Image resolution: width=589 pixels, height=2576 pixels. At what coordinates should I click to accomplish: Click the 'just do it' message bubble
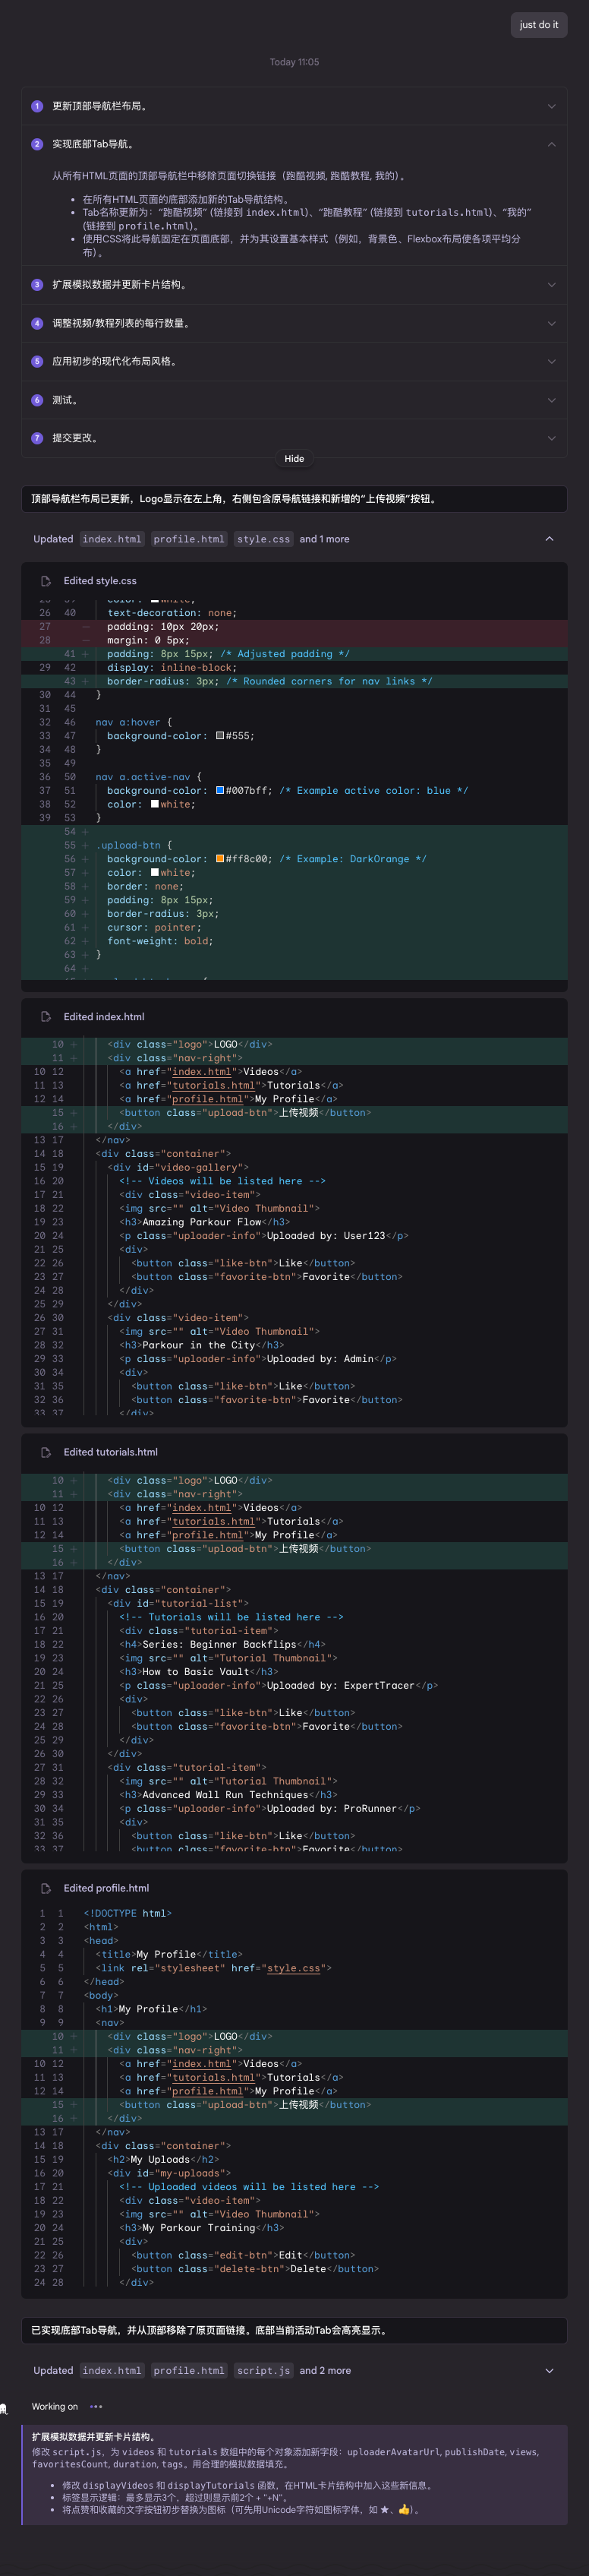point(538,25)
